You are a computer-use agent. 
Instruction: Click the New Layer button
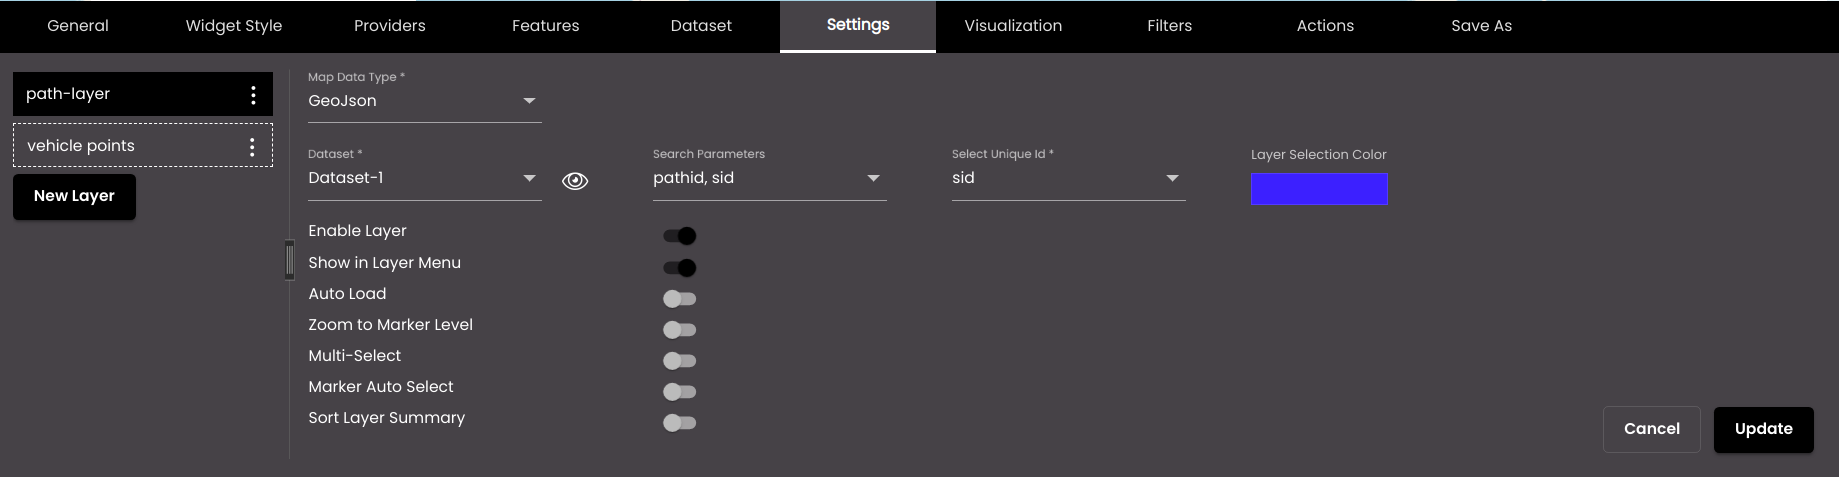75,196
